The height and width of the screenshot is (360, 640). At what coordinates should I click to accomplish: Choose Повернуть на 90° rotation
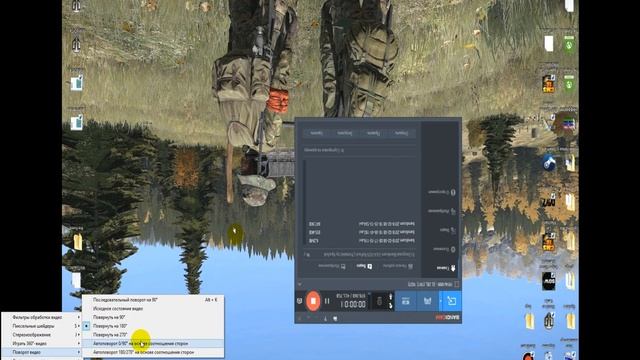[153, 317]
